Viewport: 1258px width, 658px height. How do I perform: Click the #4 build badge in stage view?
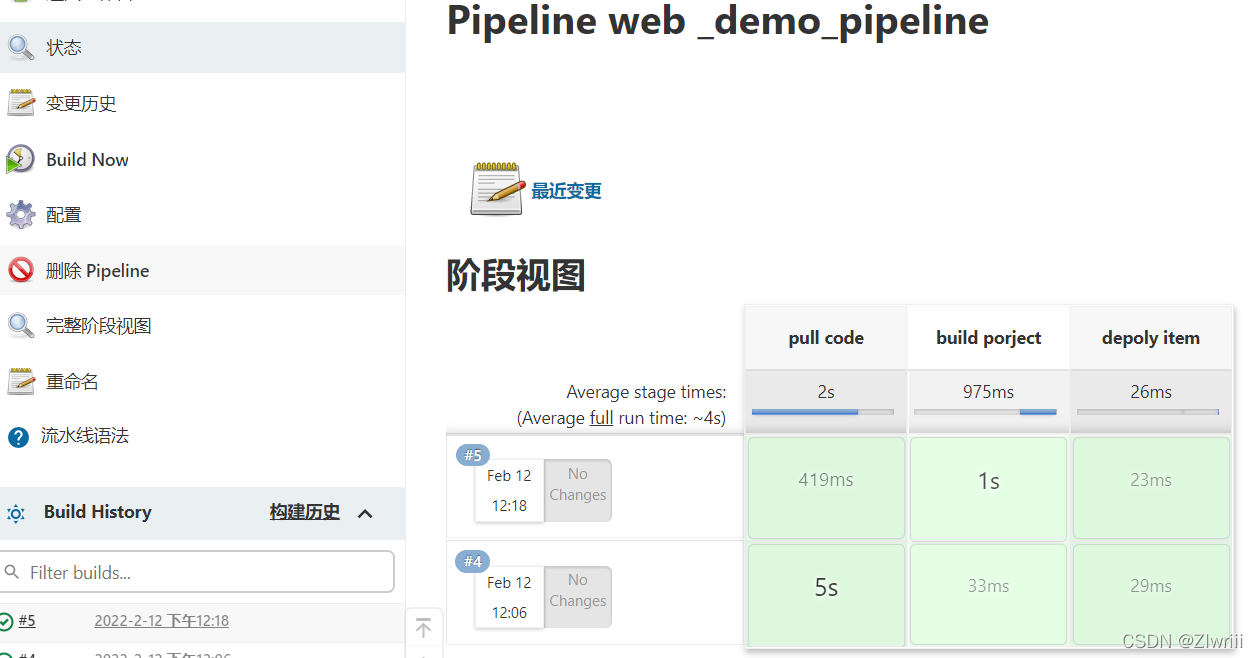(x=473, y=562)
